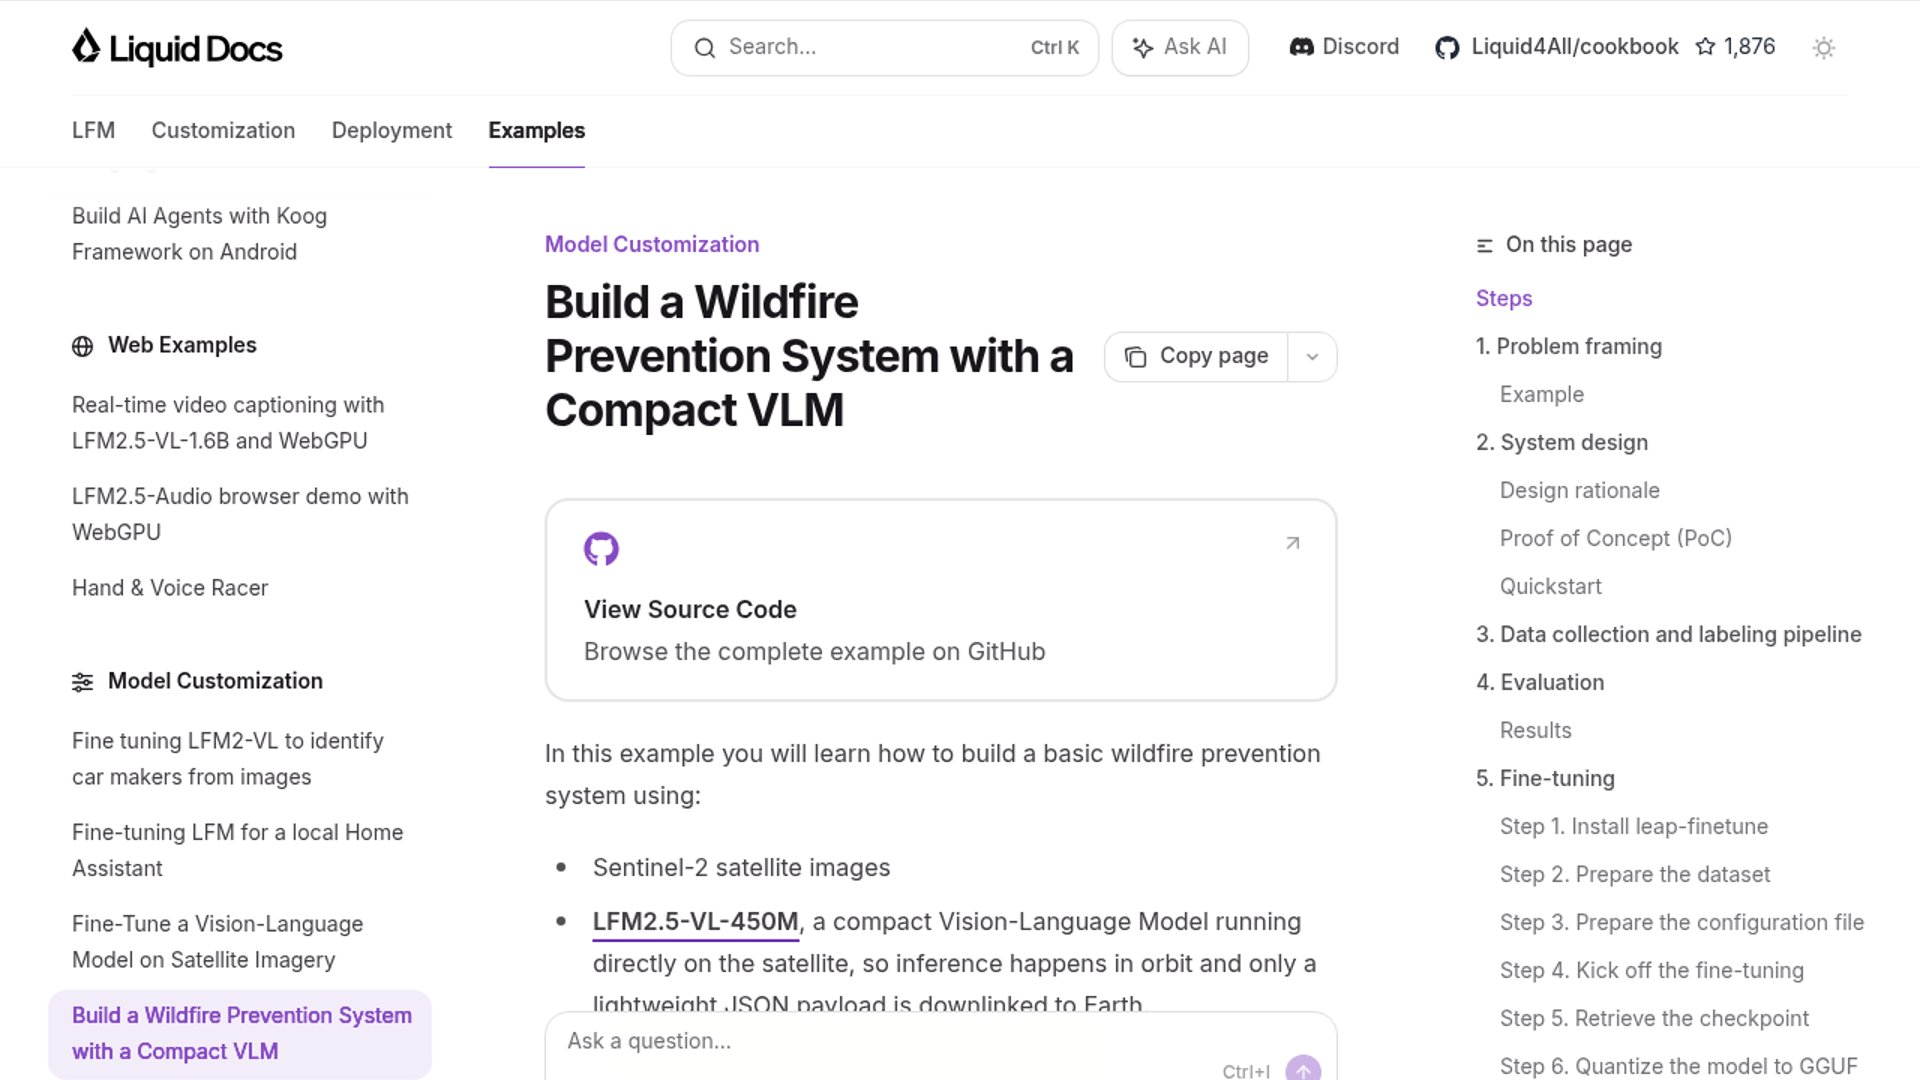Switch to the Deployment tab
This screenshot has width=1920, height=1080.
pos(391,131)
